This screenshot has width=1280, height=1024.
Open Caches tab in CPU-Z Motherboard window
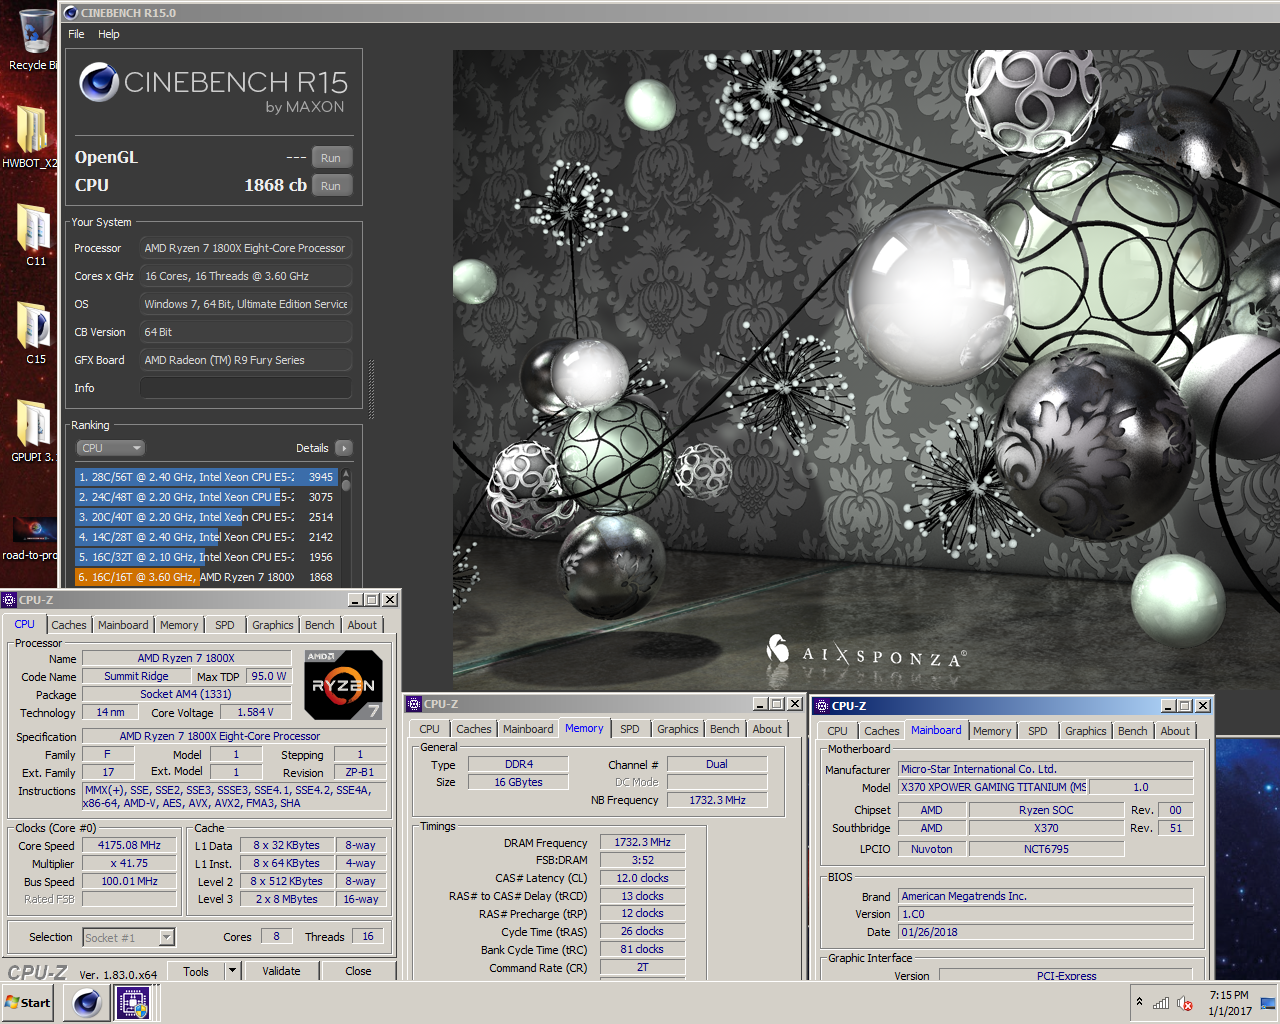click(x=882, y=731)
